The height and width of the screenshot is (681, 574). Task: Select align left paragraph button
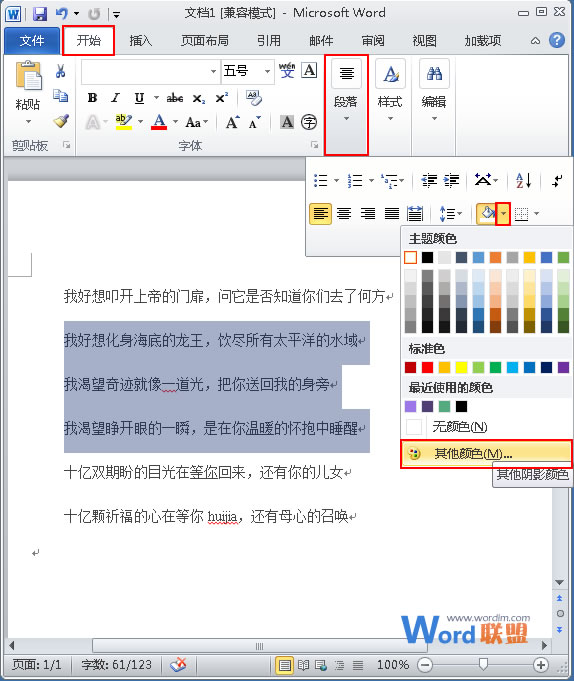[x=320, y=213]
